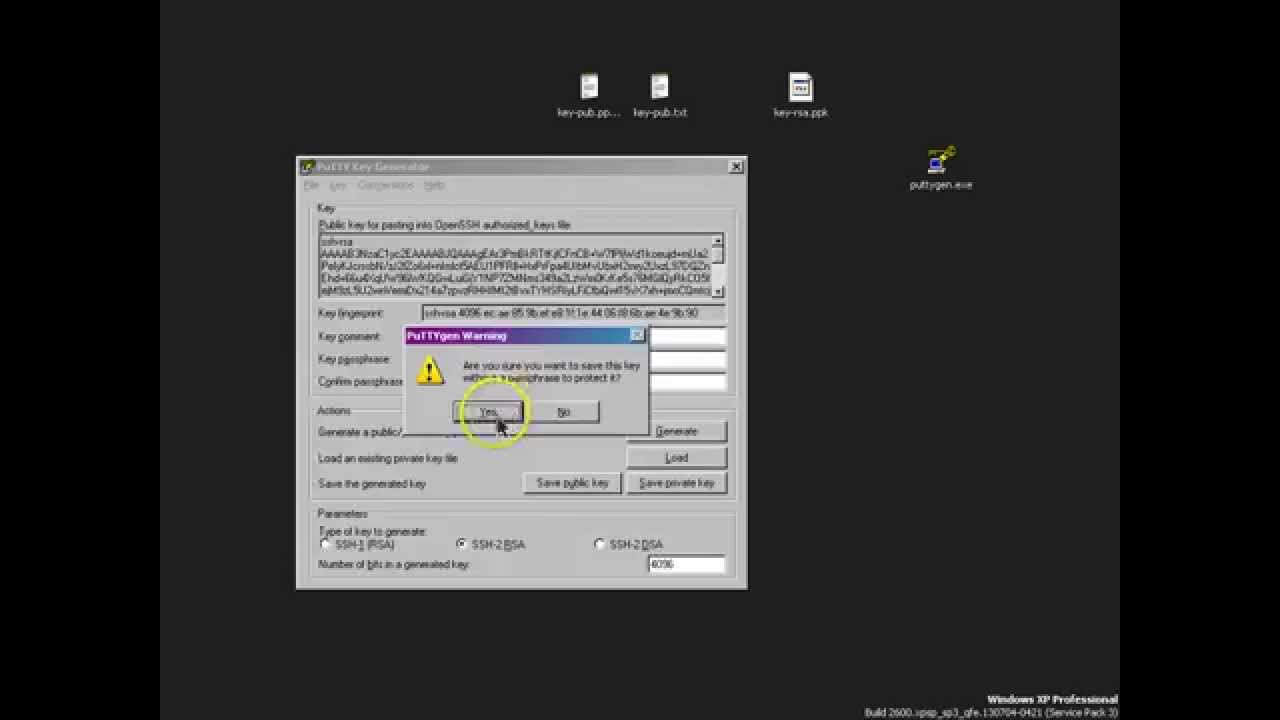Confirm with the Yes button in PuTTYgen Warning

click(488, 412)
